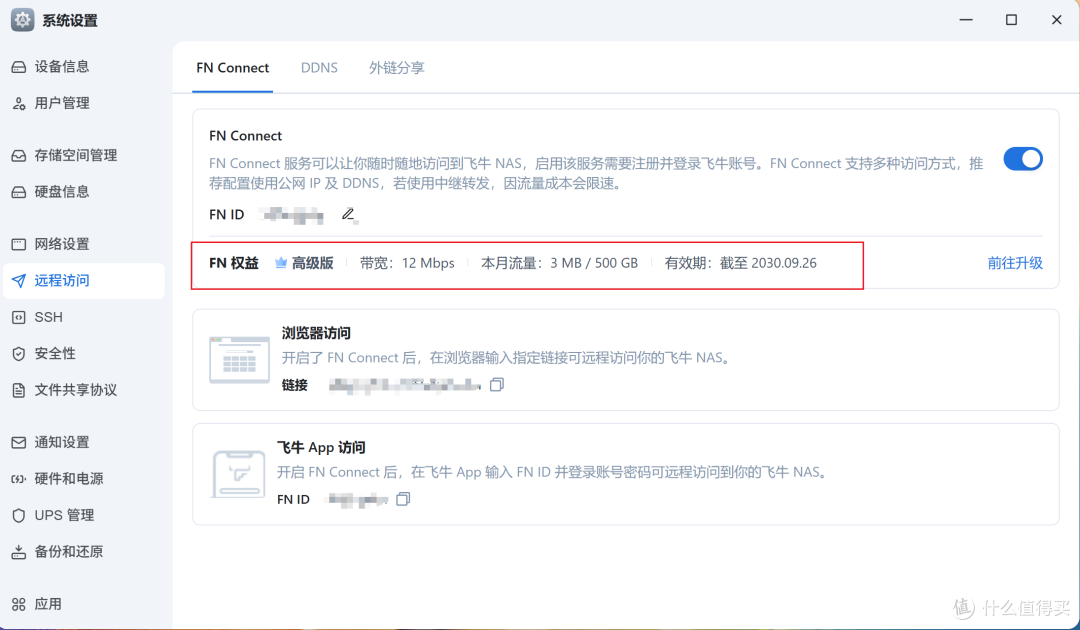
Task: Click the browser window illustration
Action: pyautogui.click(x=239, y=359)
